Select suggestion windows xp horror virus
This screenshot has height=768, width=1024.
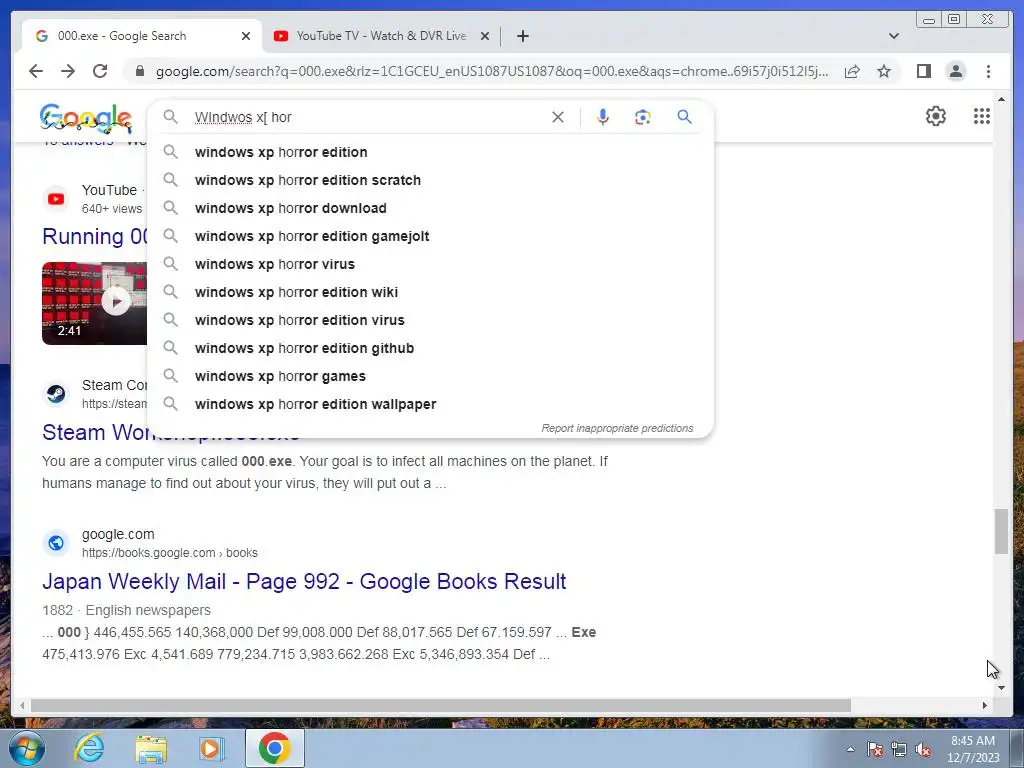(430, 264)
